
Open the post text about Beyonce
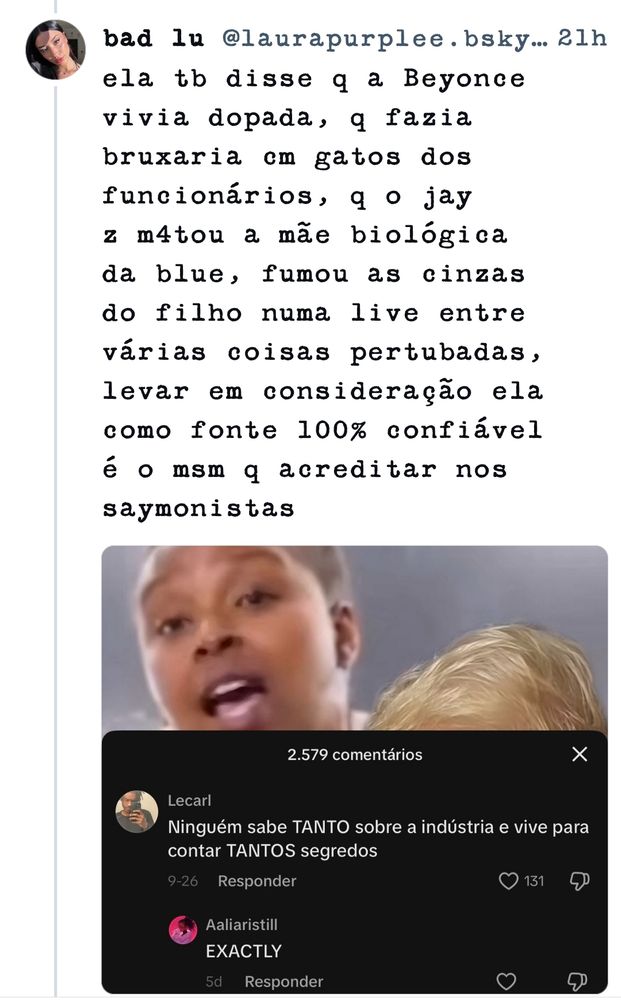pos(323,293)
